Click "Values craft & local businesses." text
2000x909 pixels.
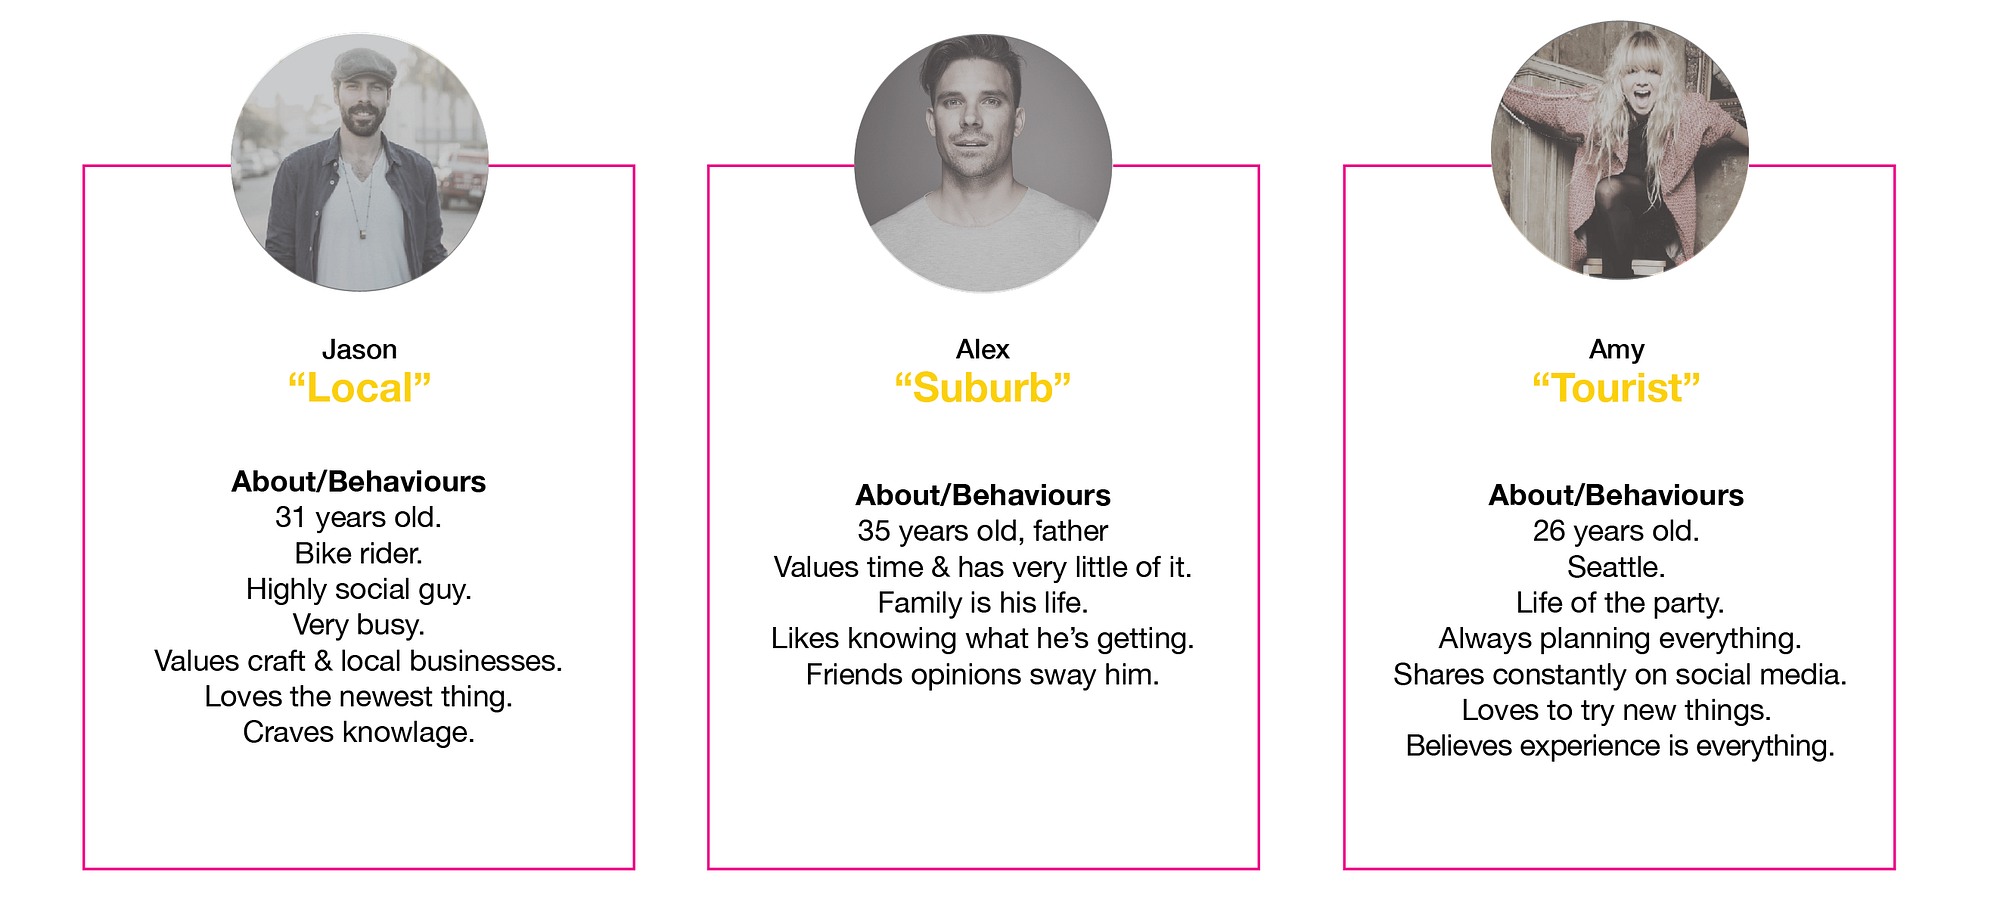(359, 661)
